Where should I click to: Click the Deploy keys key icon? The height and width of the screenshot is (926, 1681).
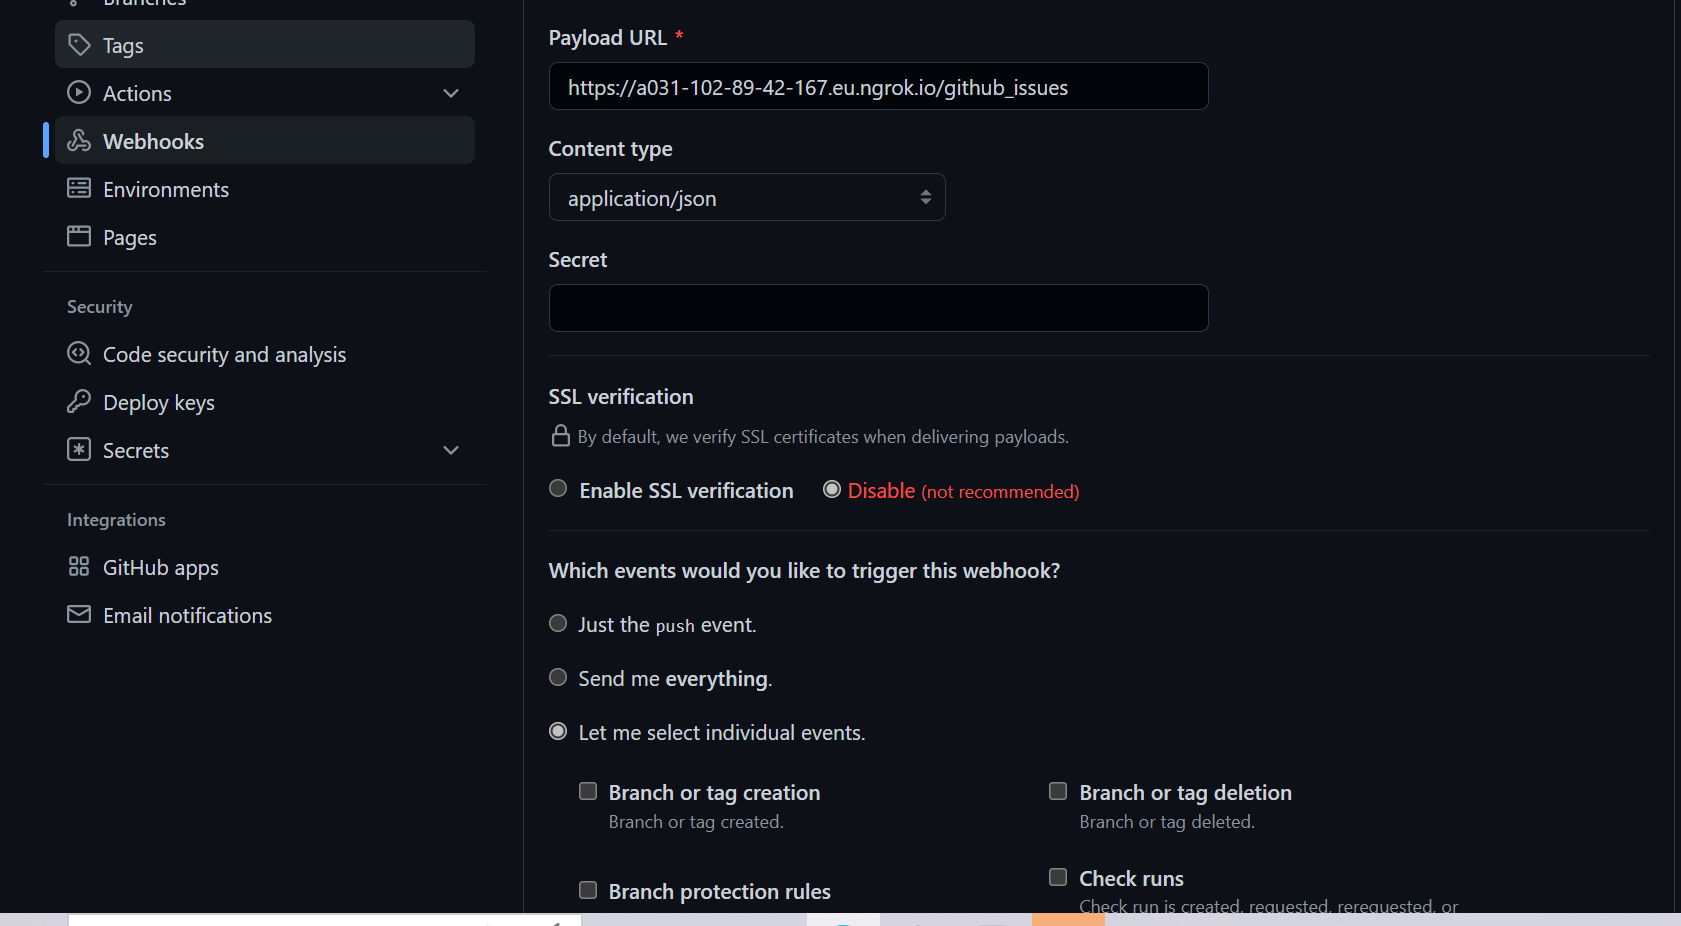(78, 402)
